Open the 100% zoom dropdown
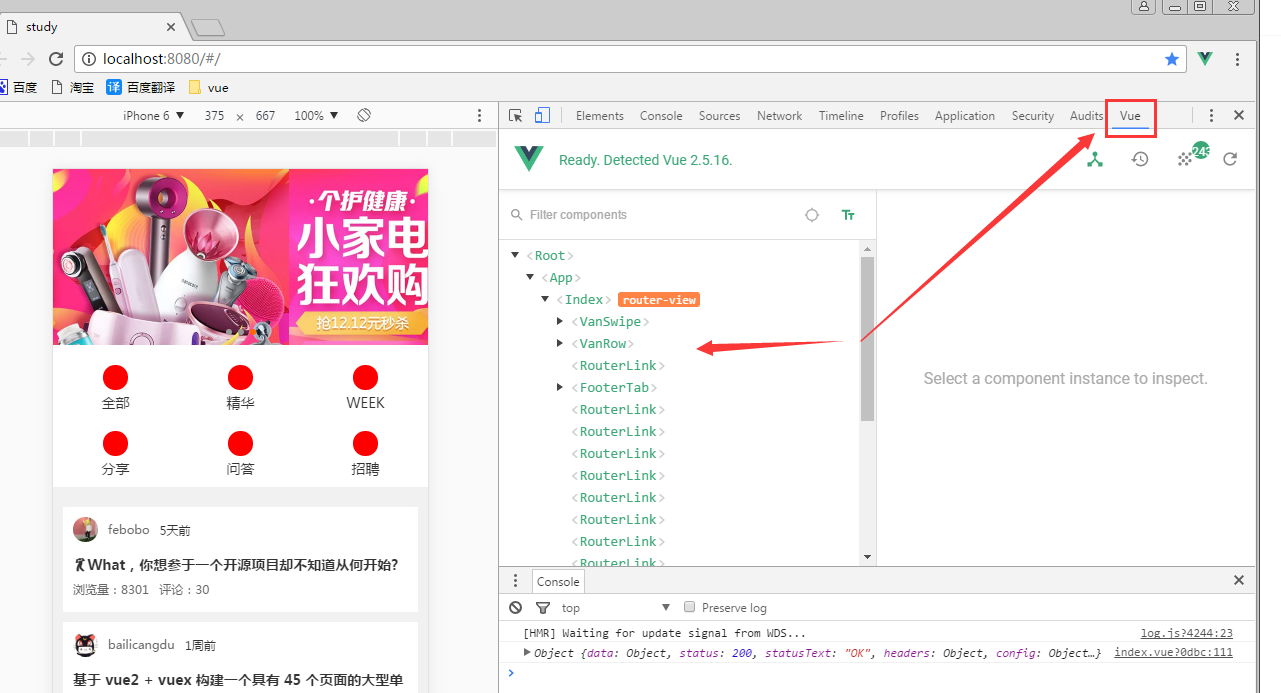Image resolution: width=1281 pixels, height=693 pixels. [316, 116]
